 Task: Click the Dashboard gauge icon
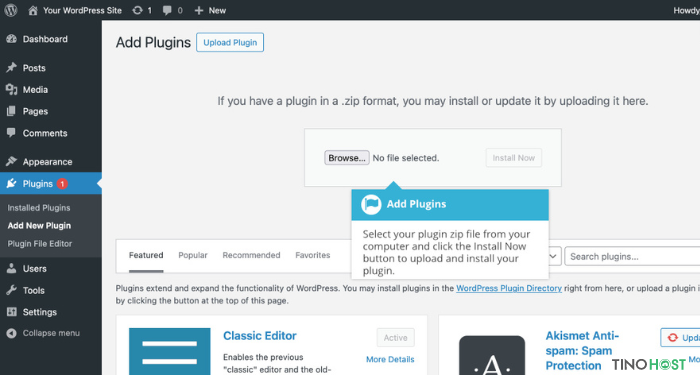[12, 39]
